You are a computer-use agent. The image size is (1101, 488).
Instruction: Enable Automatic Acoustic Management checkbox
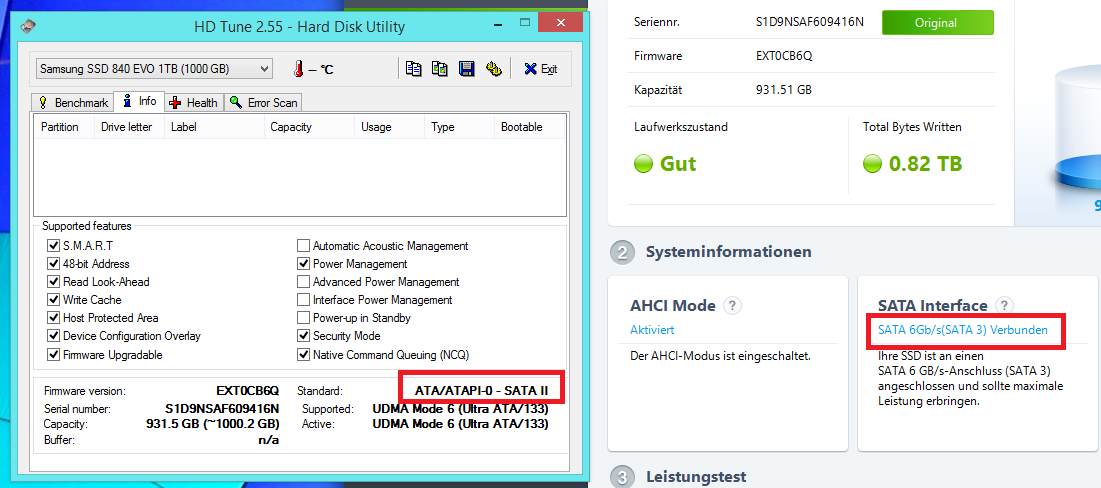(303, 246)
